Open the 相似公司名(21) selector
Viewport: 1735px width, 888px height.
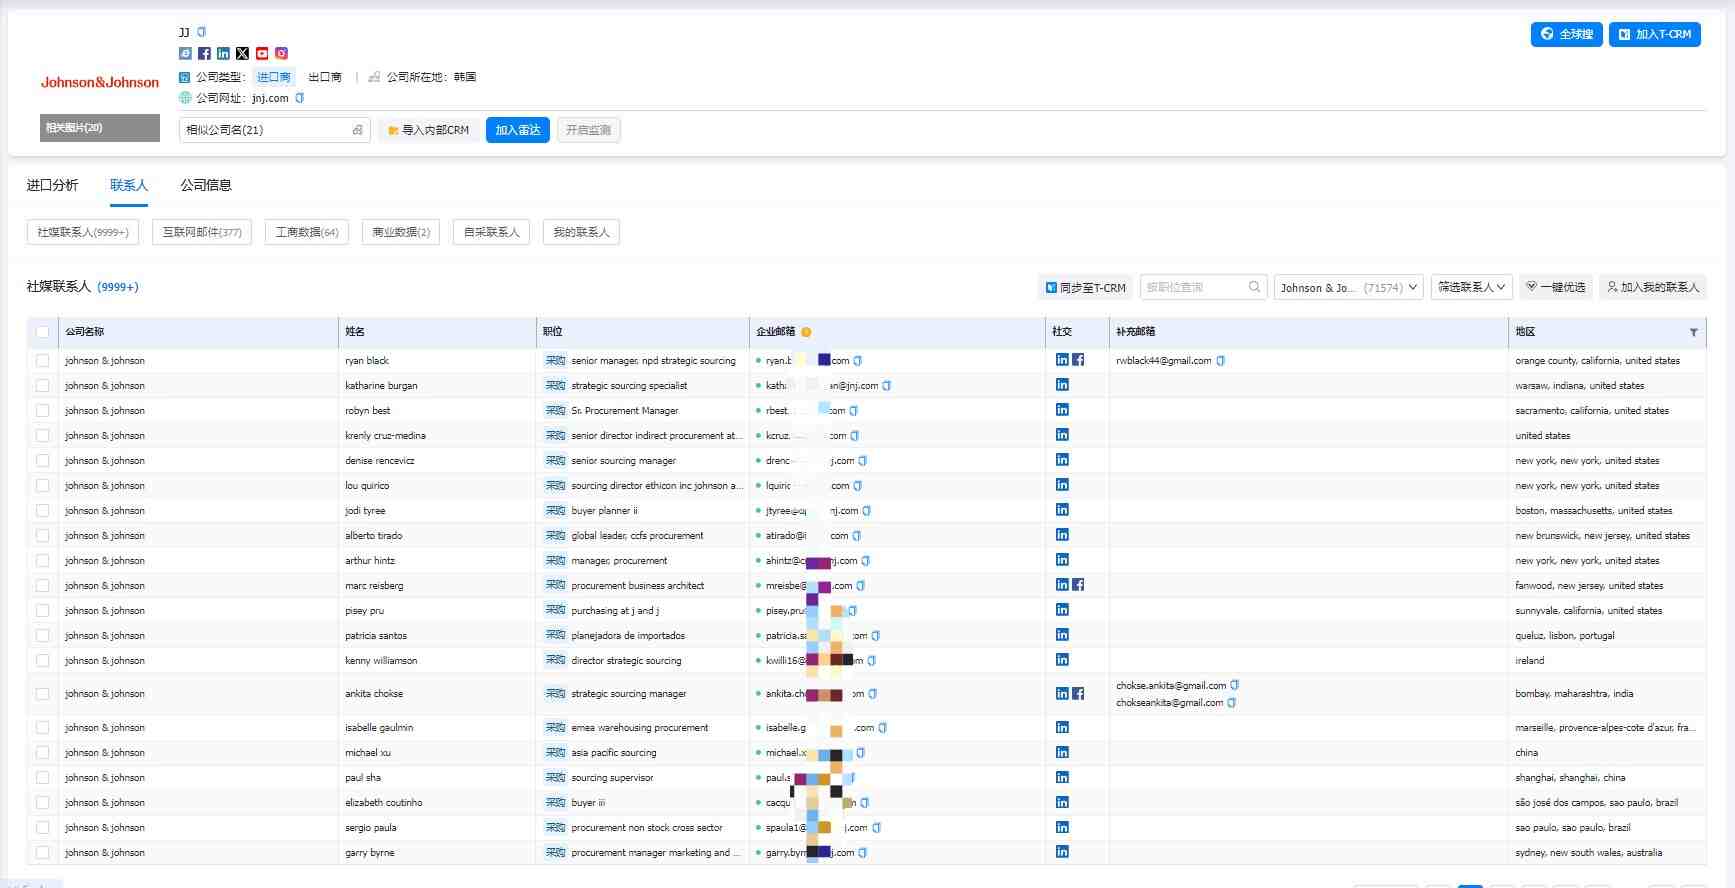[274, 130]
